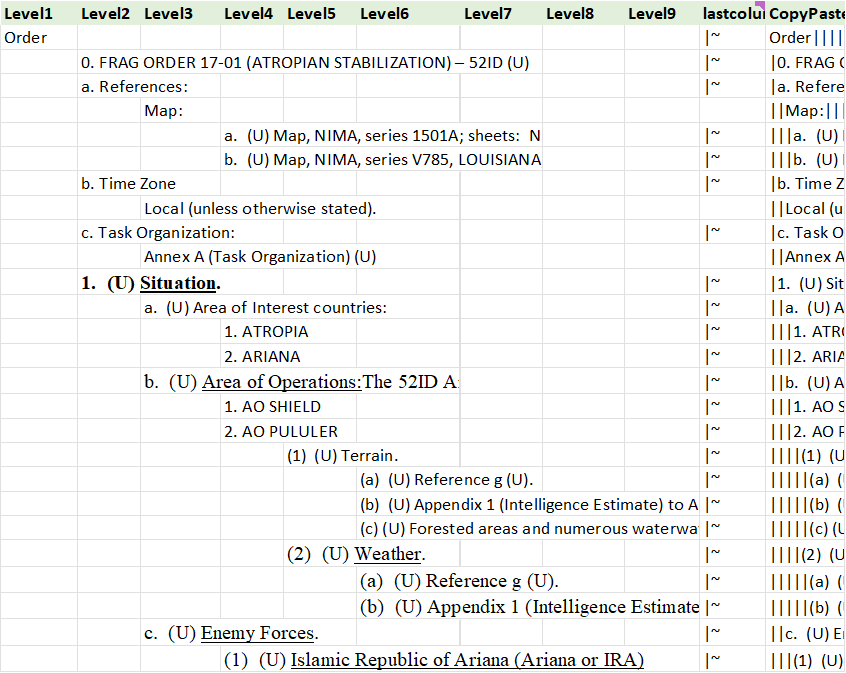The height and width of the screenshot is (673, 846).
Task: Click '(b) (U) Appendix 1' cell under Weather
Action: [x=528, y=607]
